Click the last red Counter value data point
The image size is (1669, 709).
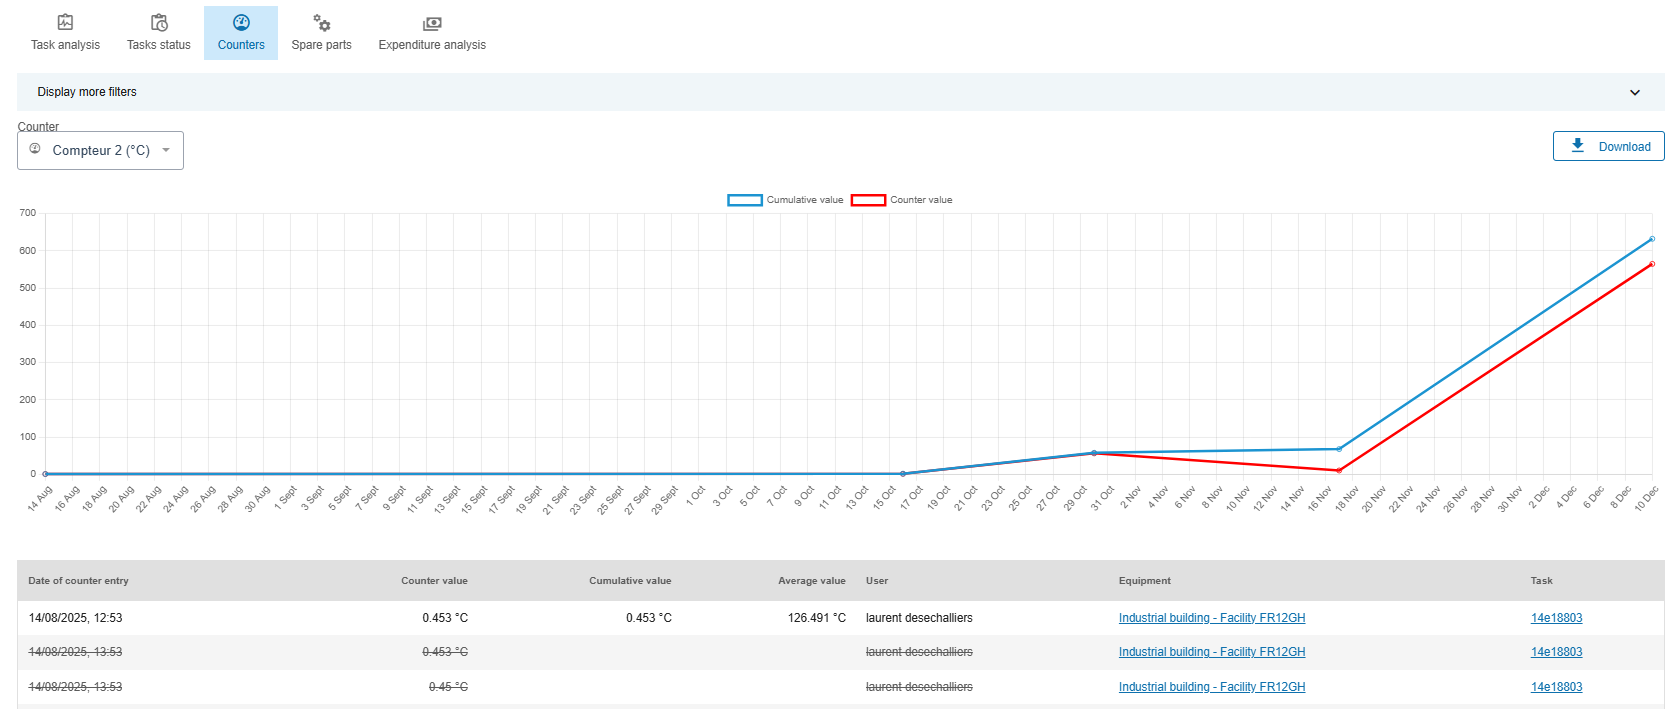[x=1651, y=264]
